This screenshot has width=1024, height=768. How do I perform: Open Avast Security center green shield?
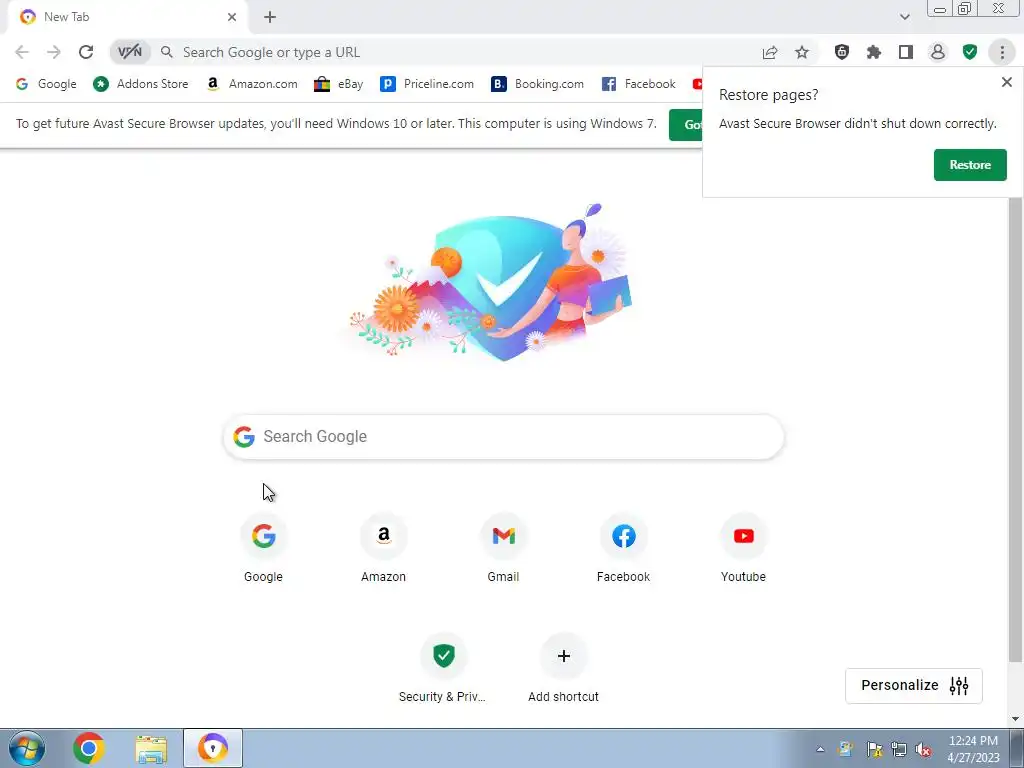970,52
